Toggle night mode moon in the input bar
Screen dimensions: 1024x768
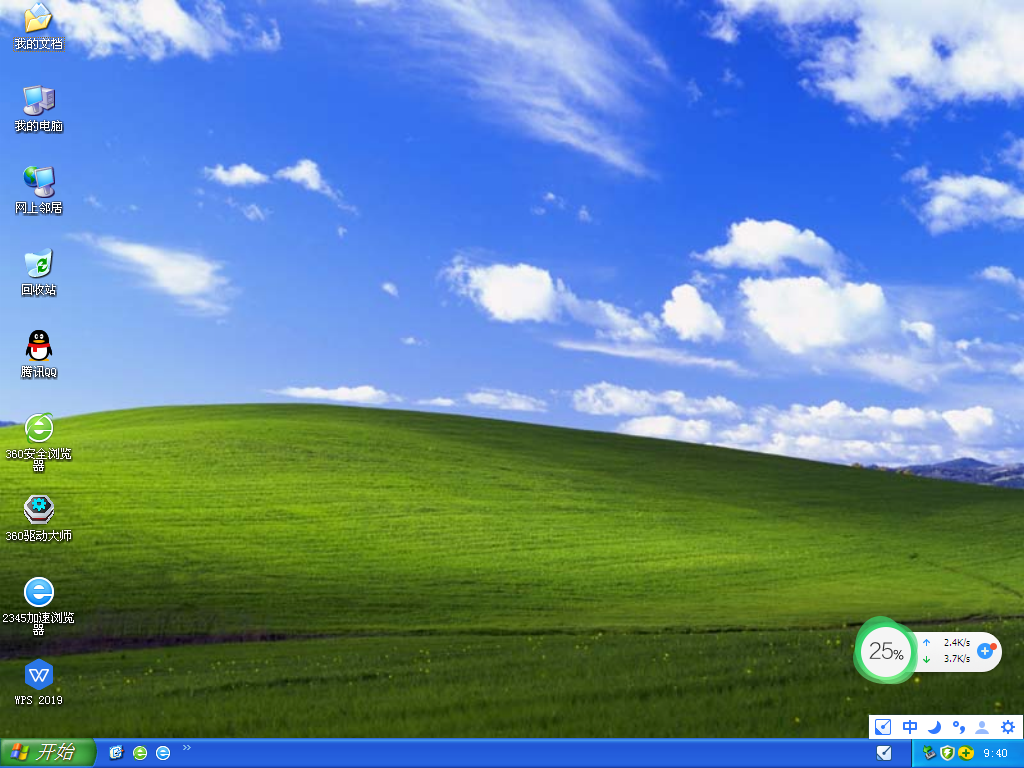[x=933, y=727]
